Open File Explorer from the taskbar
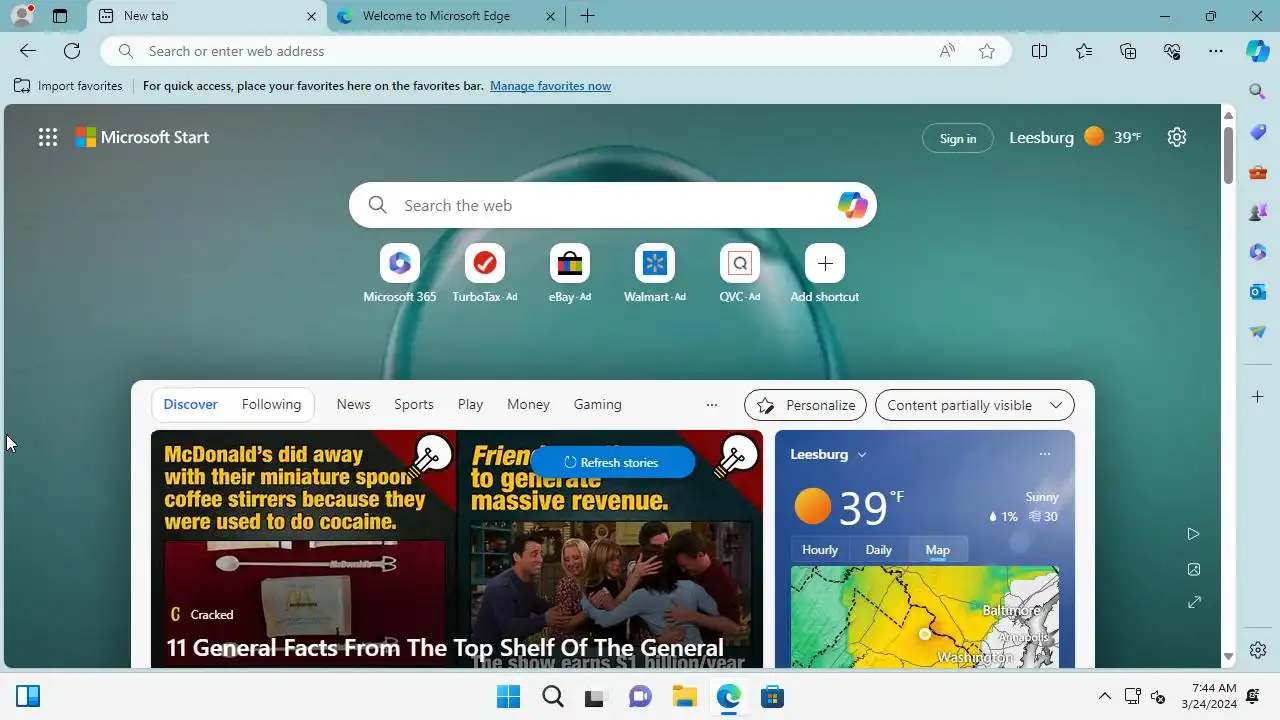This screenshot has width=1280, height=720. pos(684,697)
